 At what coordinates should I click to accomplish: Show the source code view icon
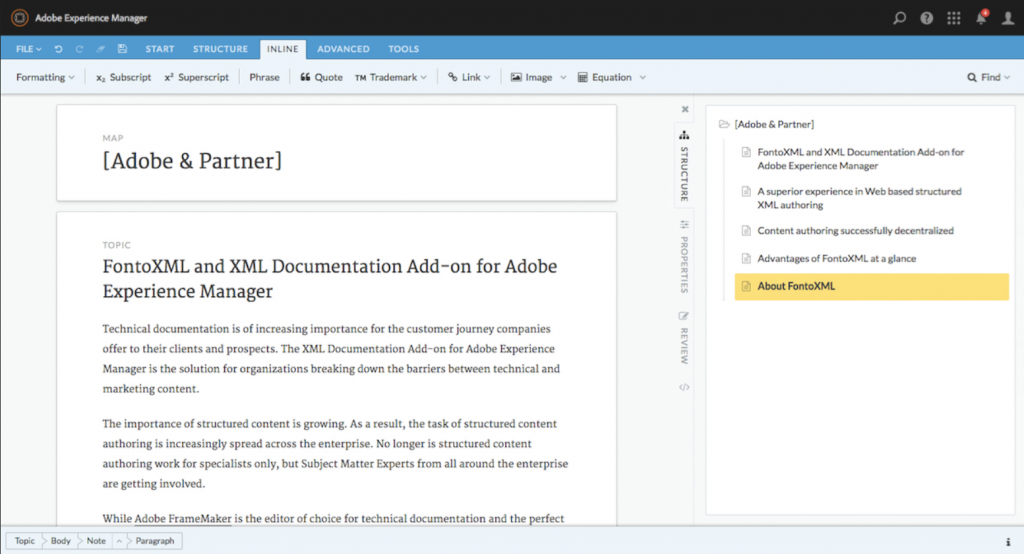point(685,387)
